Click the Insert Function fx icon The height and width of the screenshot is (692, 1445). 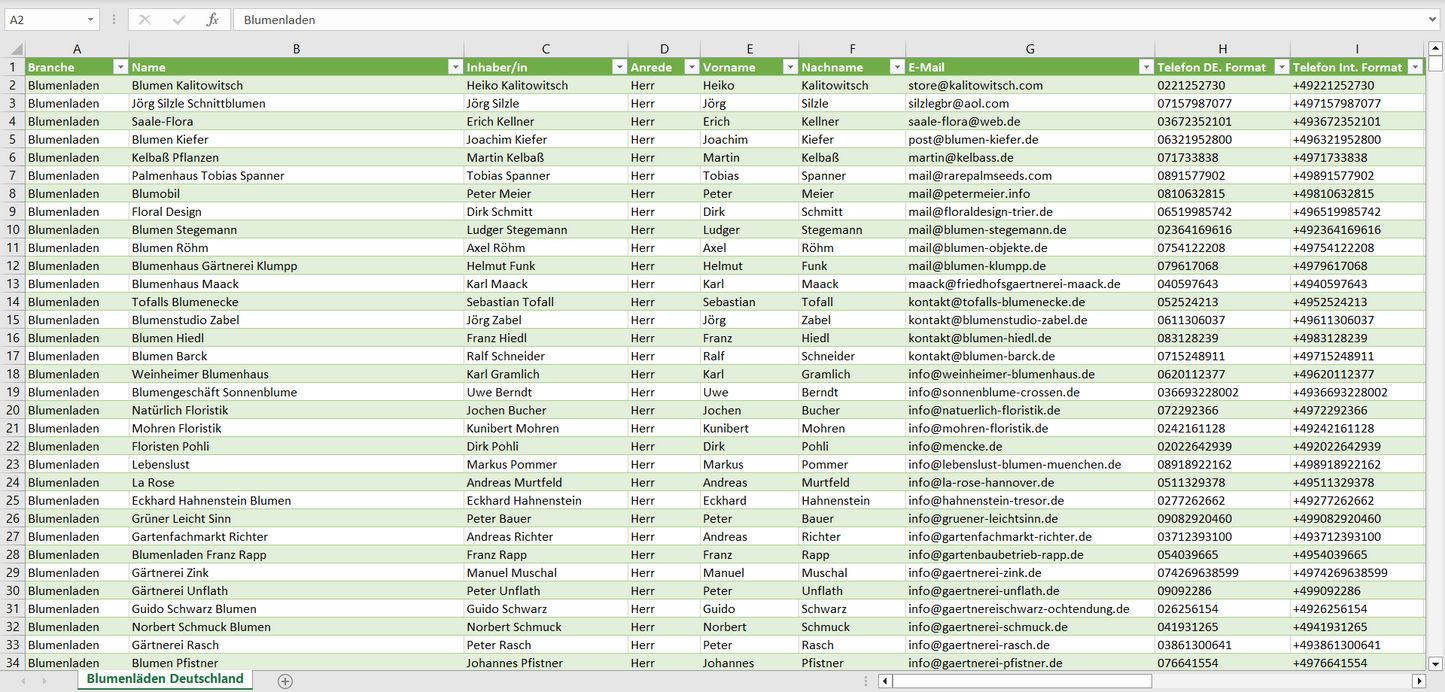212,20
